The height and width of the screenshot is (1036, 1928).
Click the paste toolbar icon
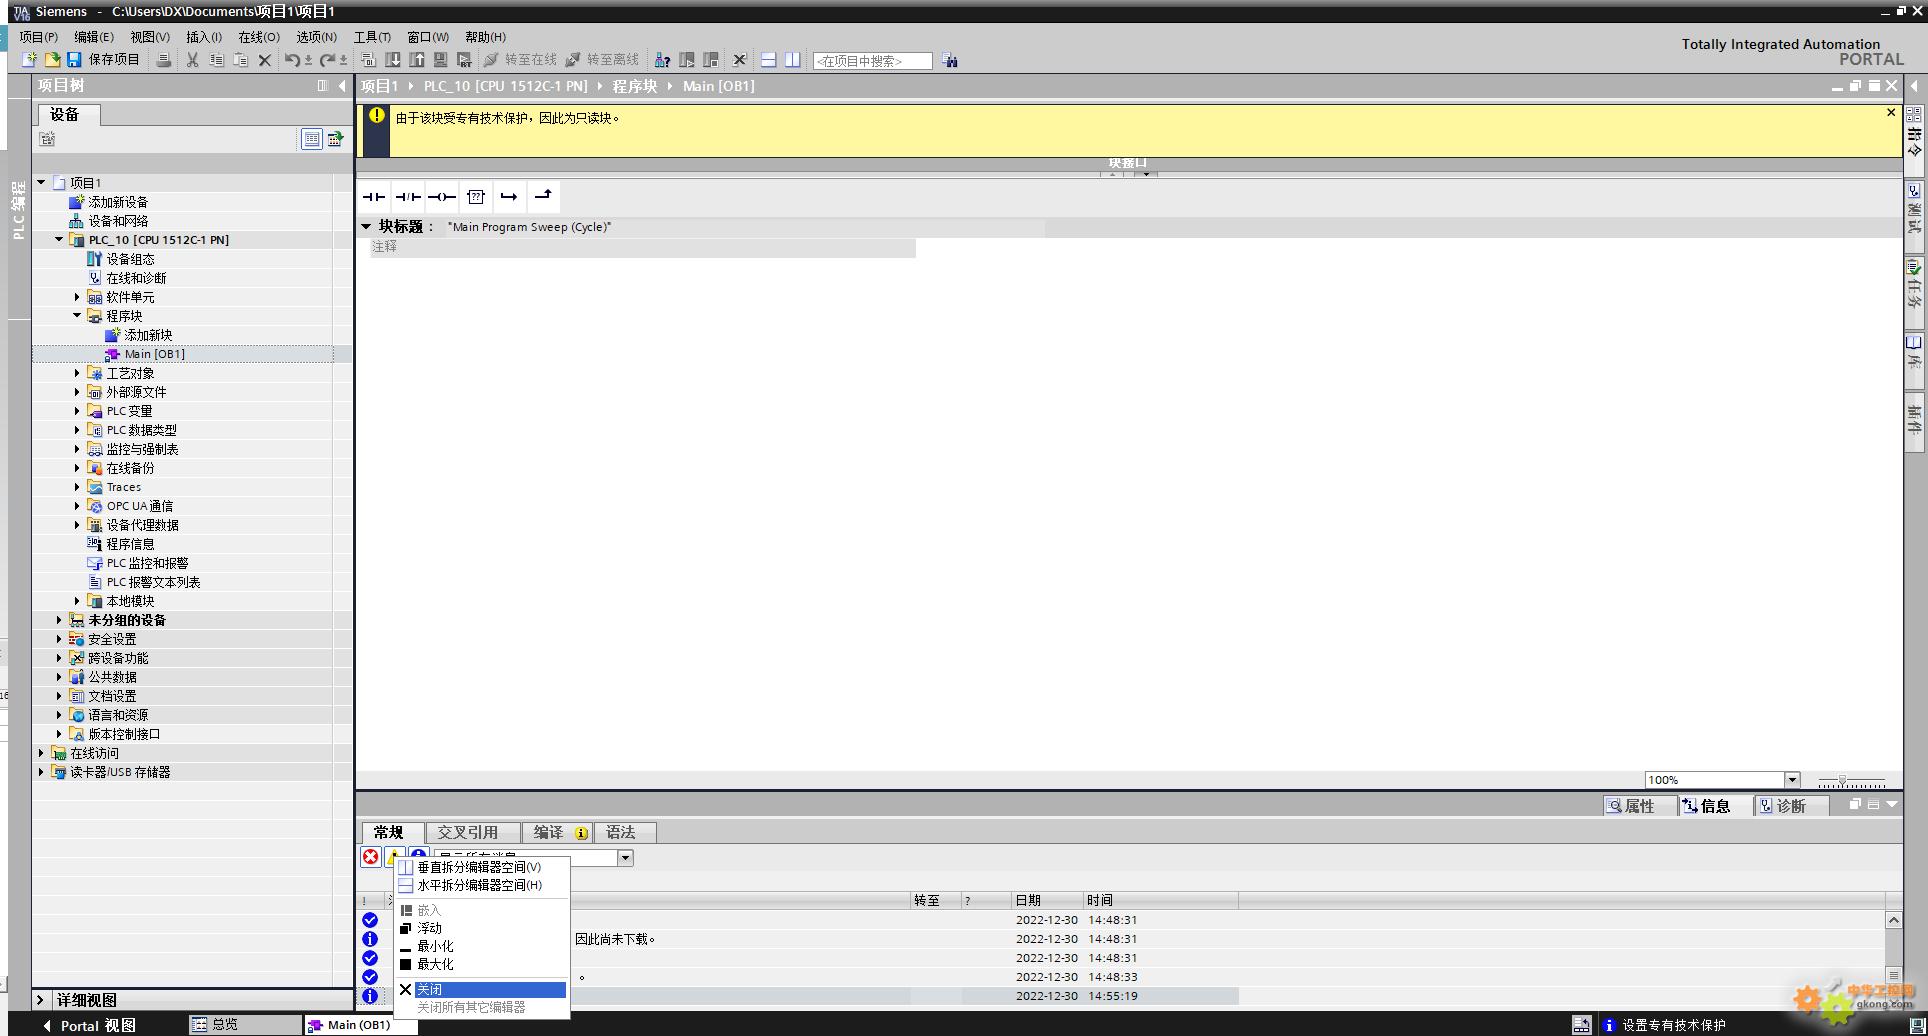coord(240,60)
